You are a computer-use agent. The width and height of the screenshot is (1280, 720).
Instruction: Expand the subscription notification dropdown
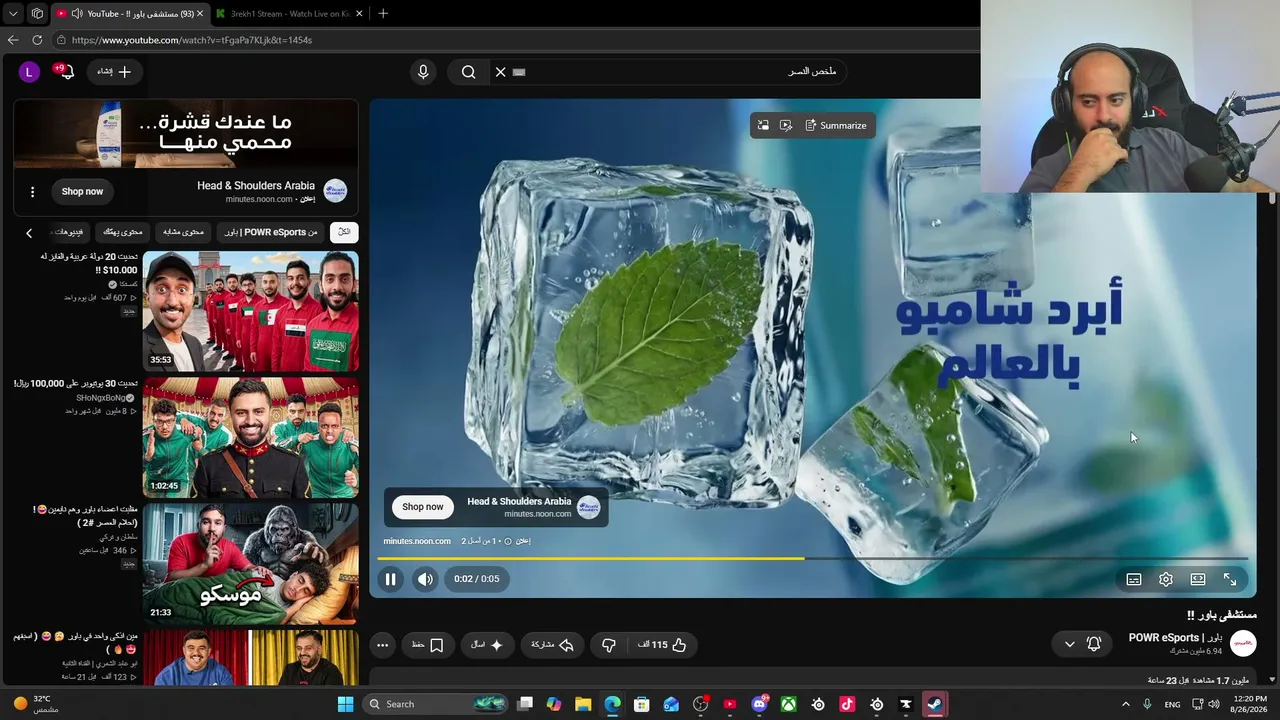click(1083, 644)
